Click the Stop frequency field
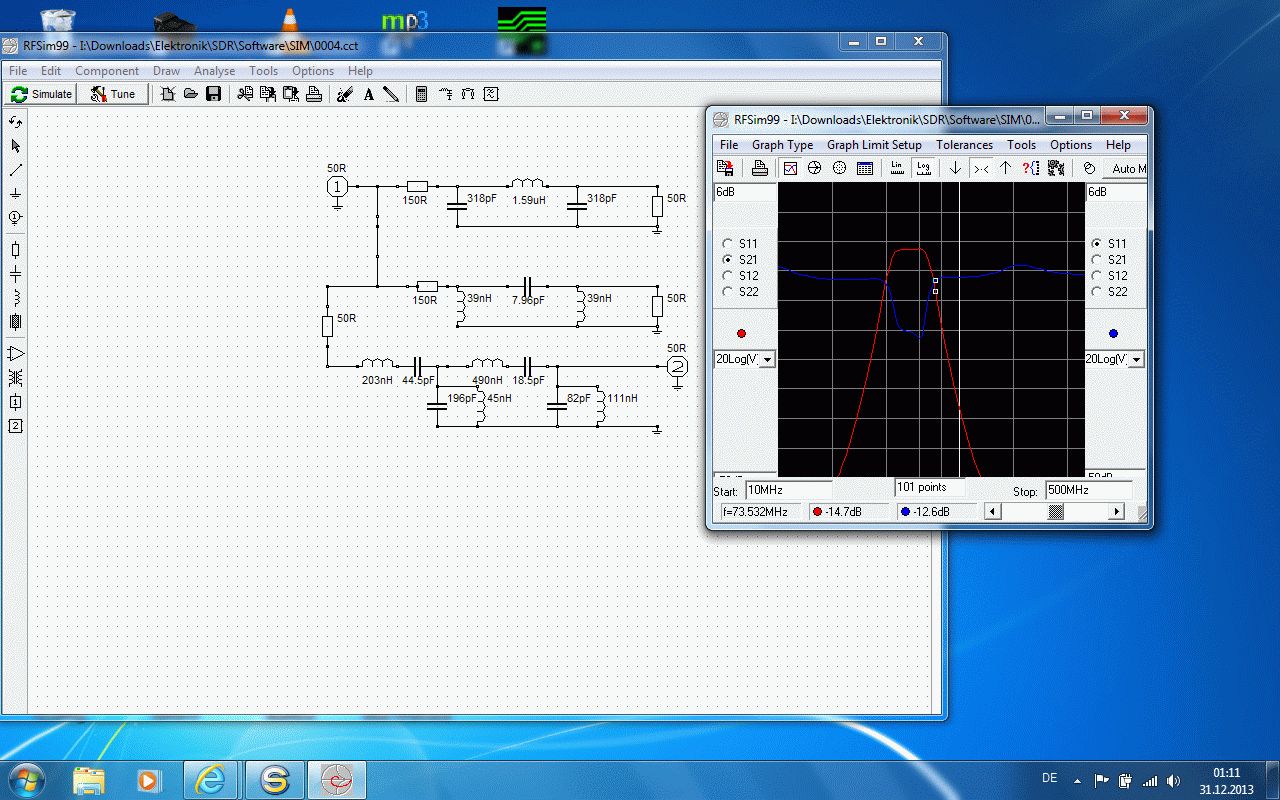Viewport: 1280px width, 800px height. click(1088, 490)
